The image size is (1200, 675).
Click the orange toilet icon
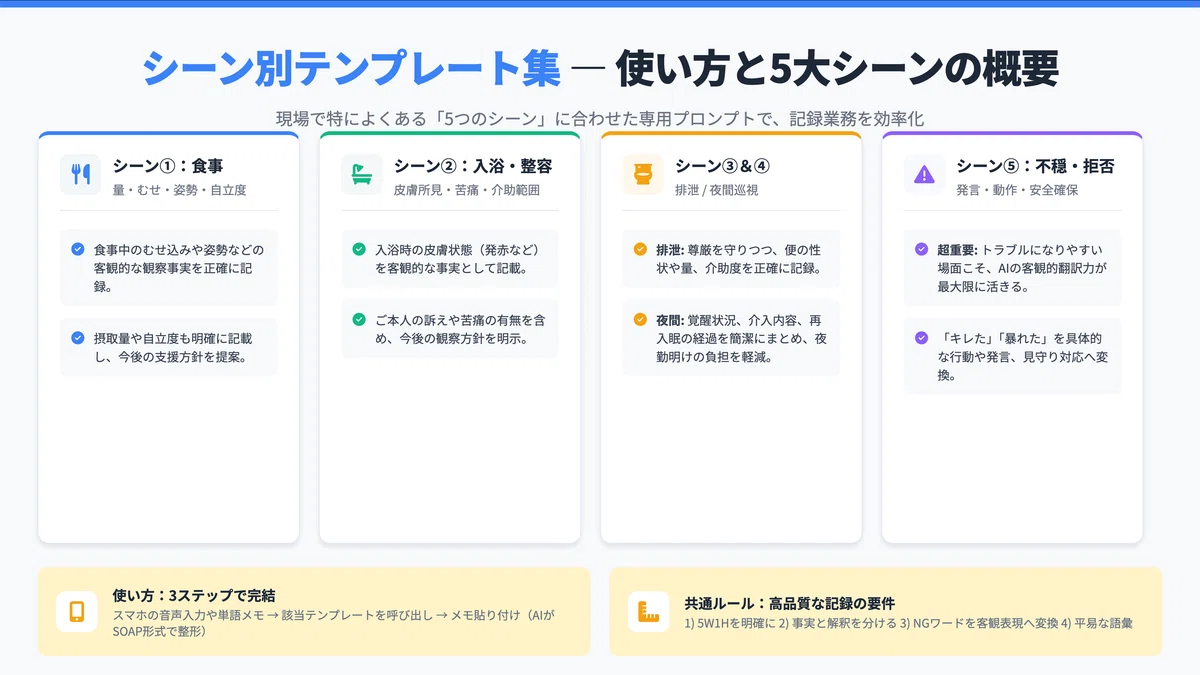point(642,174)
